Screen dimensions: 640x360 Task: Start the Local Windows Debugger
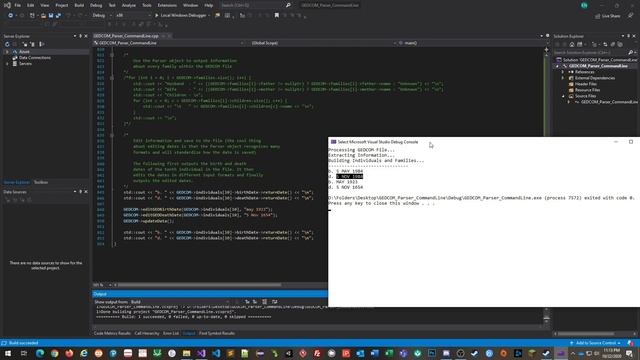(180, 16)
